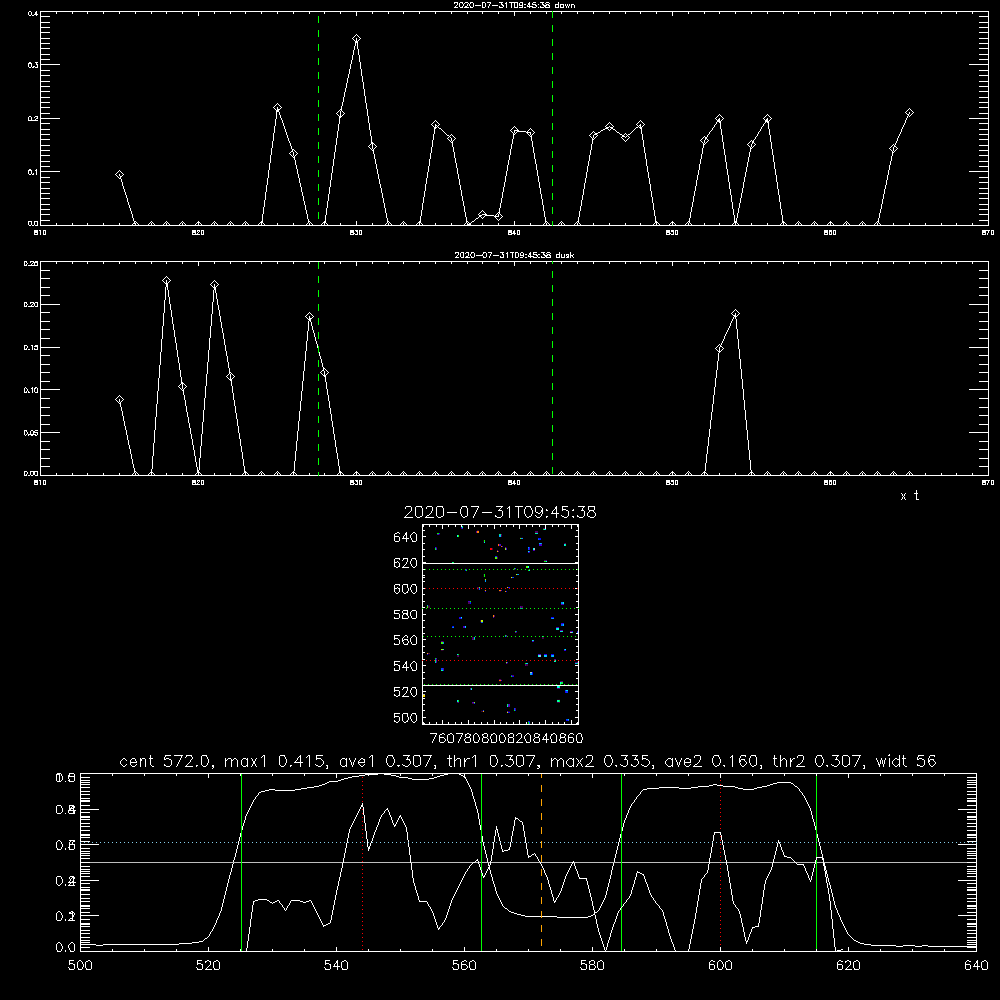Click the orange dashed center line at 572
The height and width of the screenshot is (1000, 1000).
[x=541, y=861]
